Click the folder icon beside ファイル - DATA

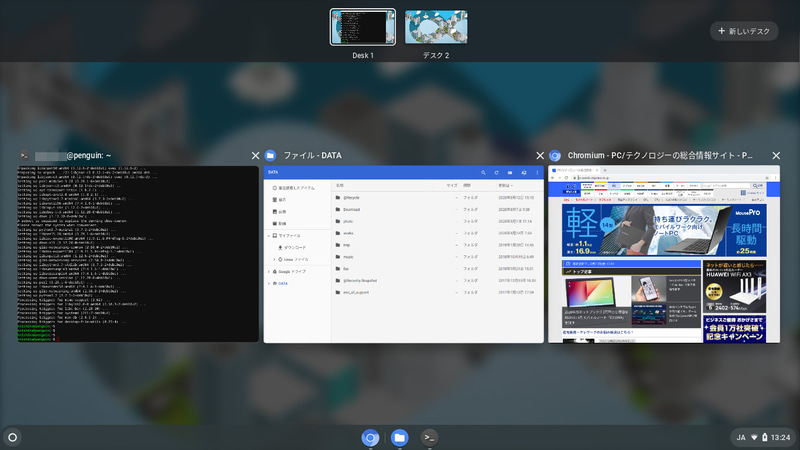click(270, 156)
